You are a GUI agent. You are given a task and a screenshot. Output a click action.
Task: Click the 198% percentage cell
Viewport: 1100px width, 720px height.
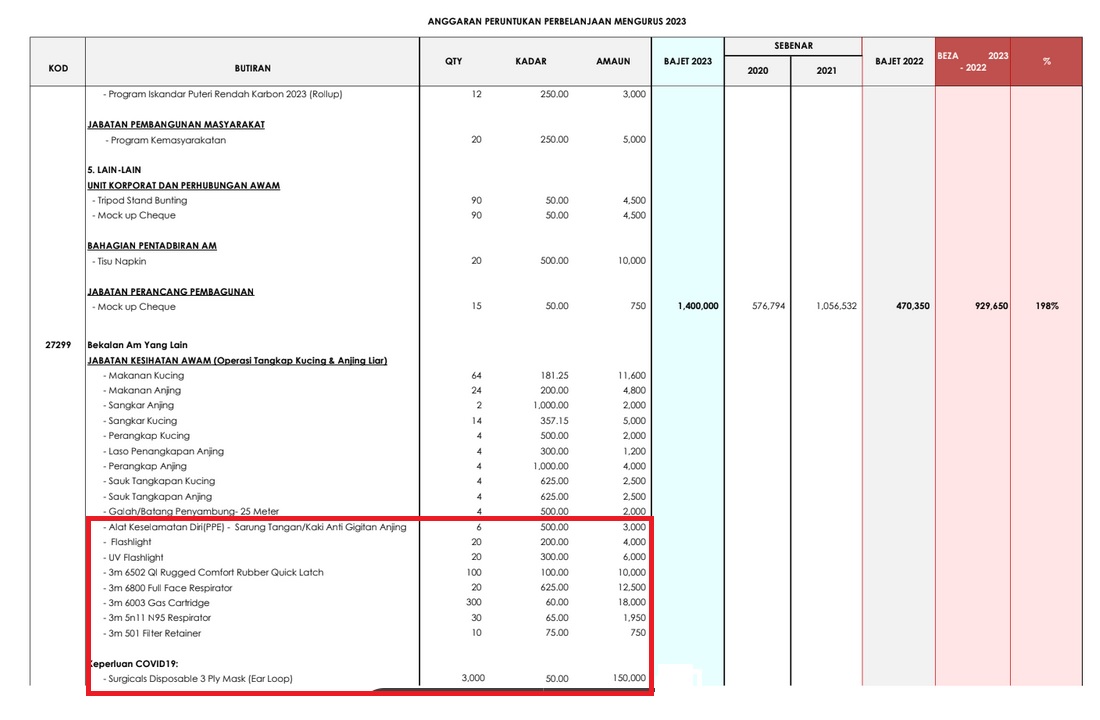point(1046,306)
